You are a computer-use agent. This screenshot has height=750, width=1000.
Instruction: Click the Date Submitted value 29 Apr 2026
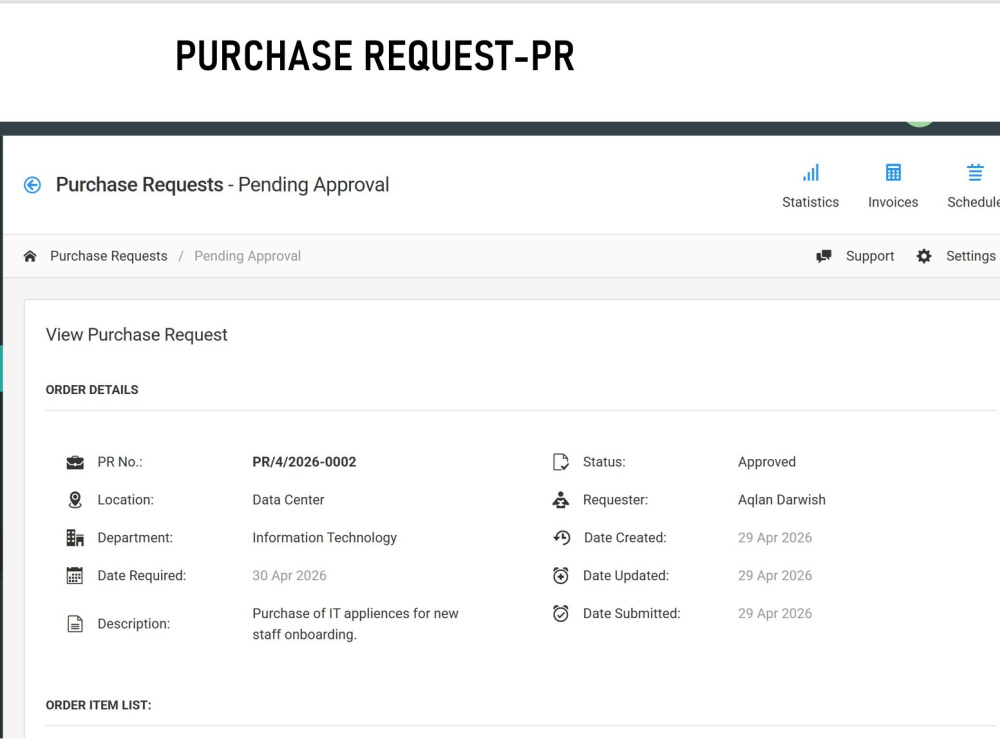(x=776, y=614)
